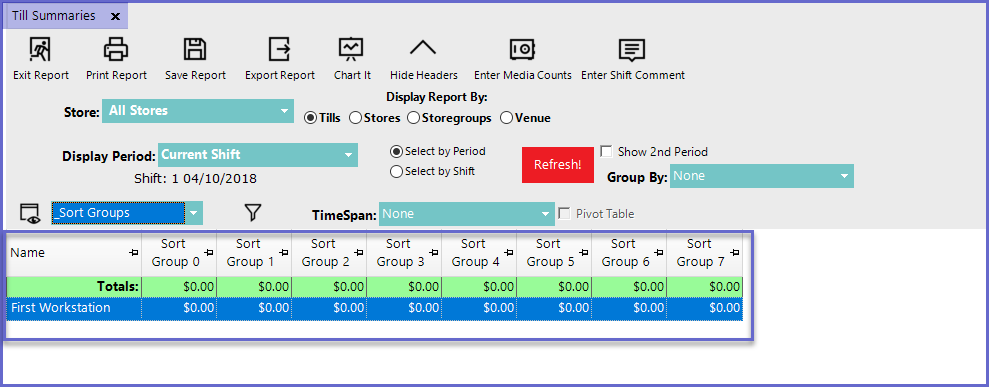989x387 pixels.
Task: Pin the Sort Group 6 column
Action: coord(659,253)
